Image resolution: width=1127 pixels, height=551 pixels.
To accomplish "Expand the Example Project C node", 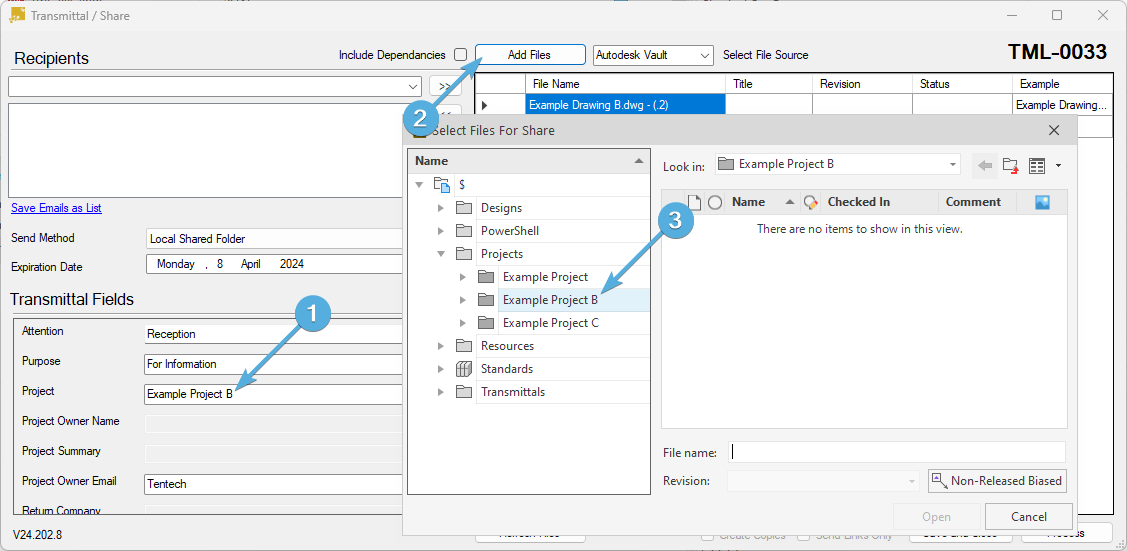I will point(463,323).
